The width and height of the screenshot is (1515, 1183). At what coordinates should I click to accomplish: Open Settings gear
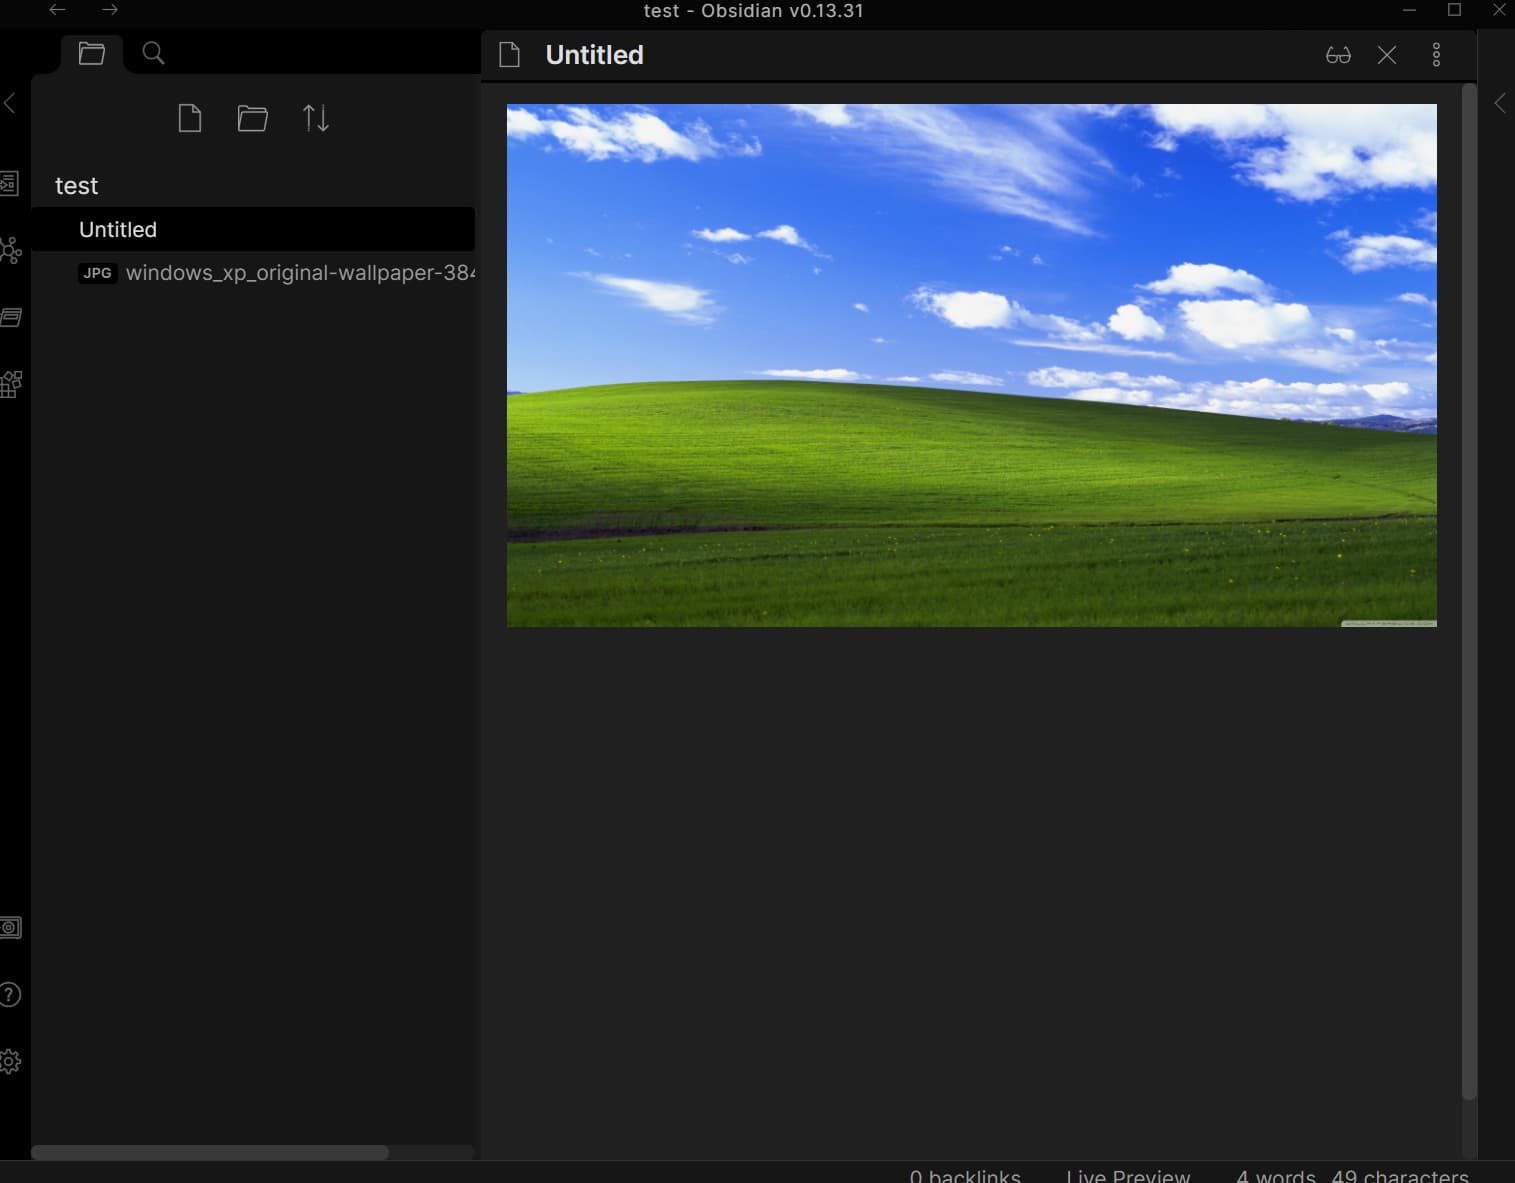tap(10, 1061)
